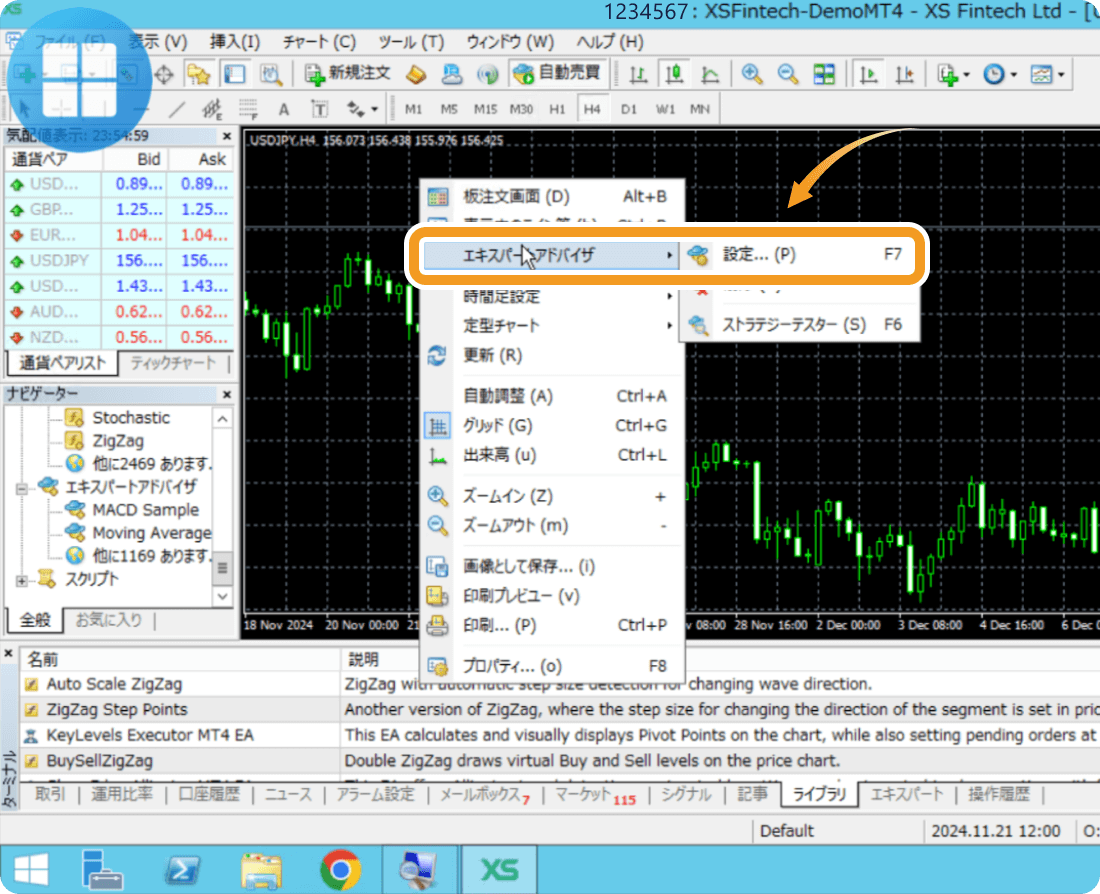Open File Explorer from the taskbar

261,871
